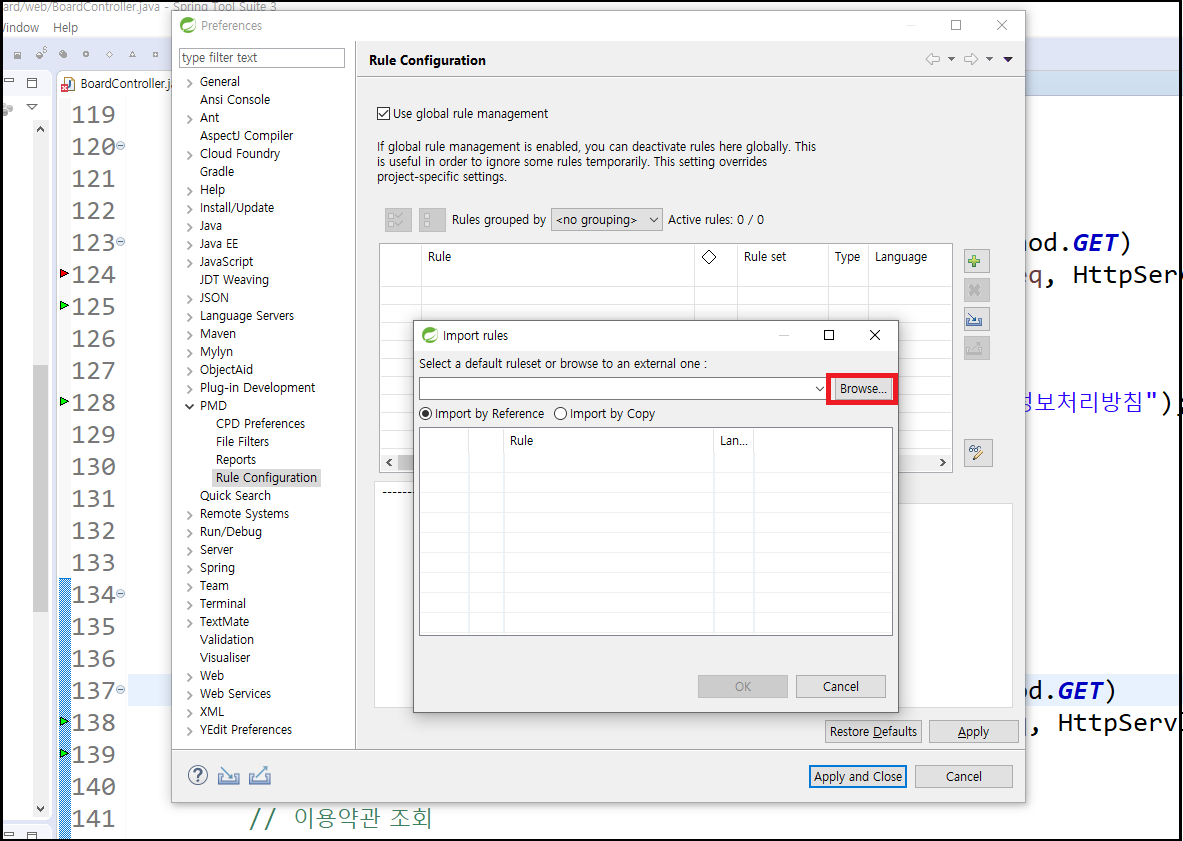Select Validation preference page
Image resolution: width=1183 pixels, height=841 pixels.
pos(226,640)
